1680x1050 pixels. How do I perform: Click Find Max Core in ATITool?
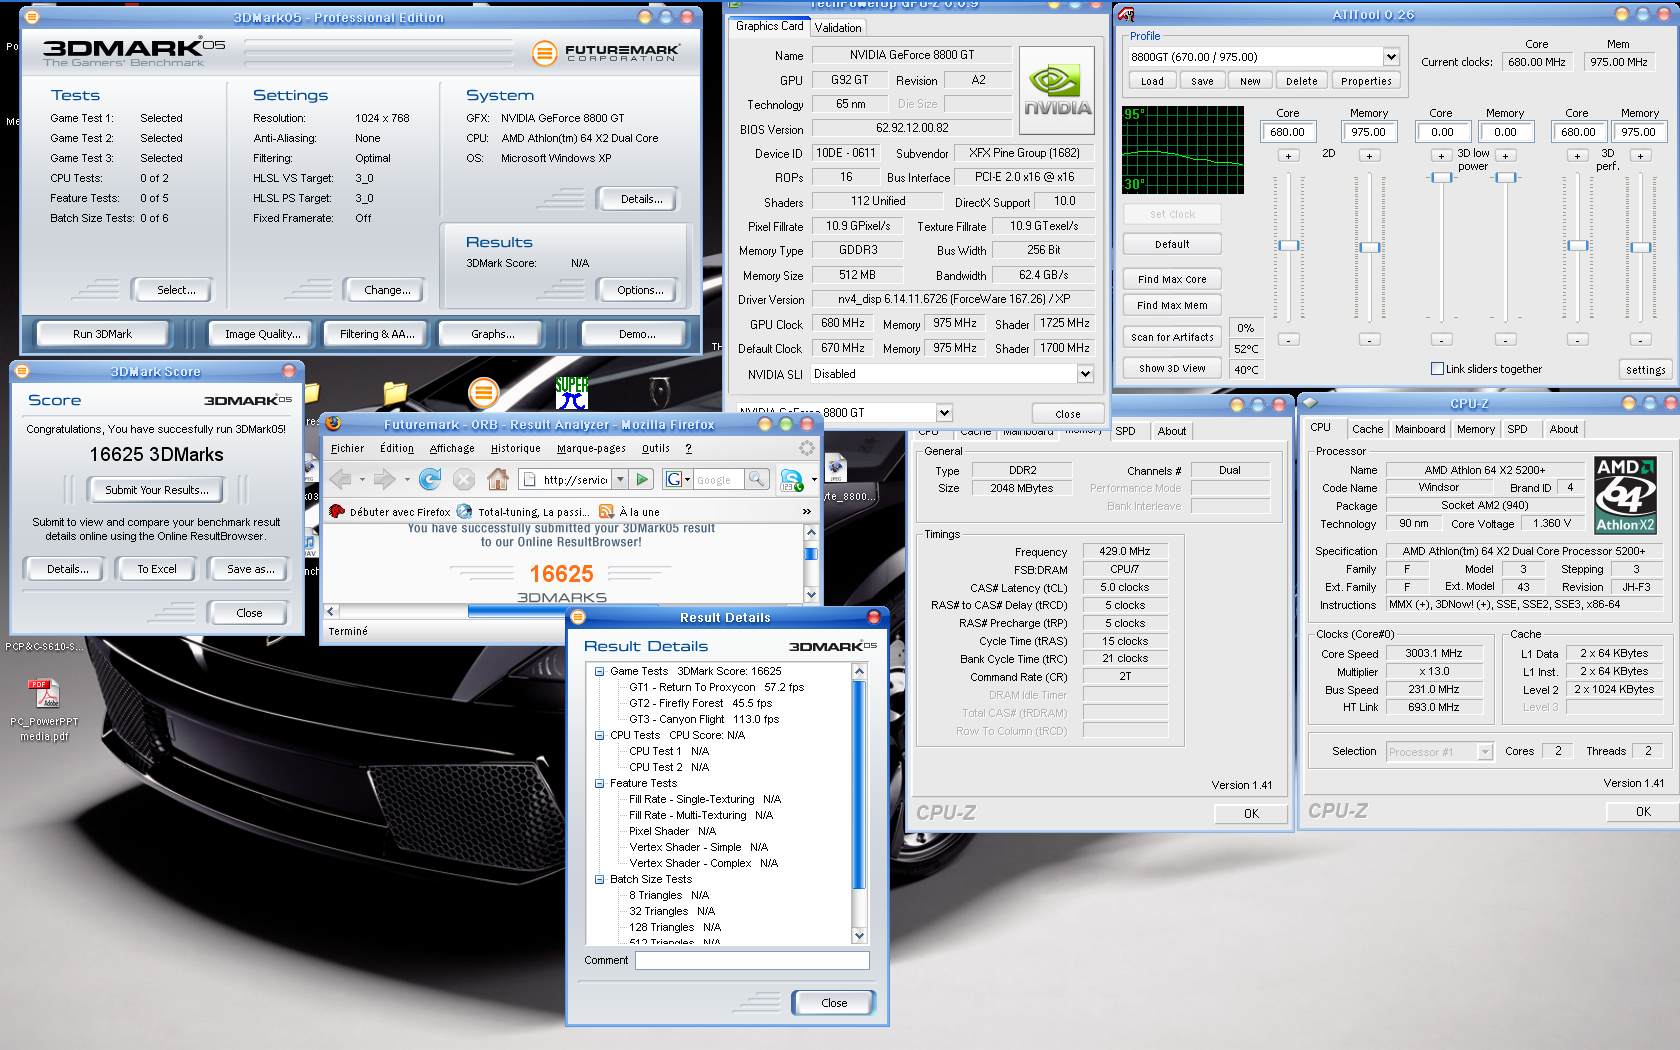[x=1172, y=279]
